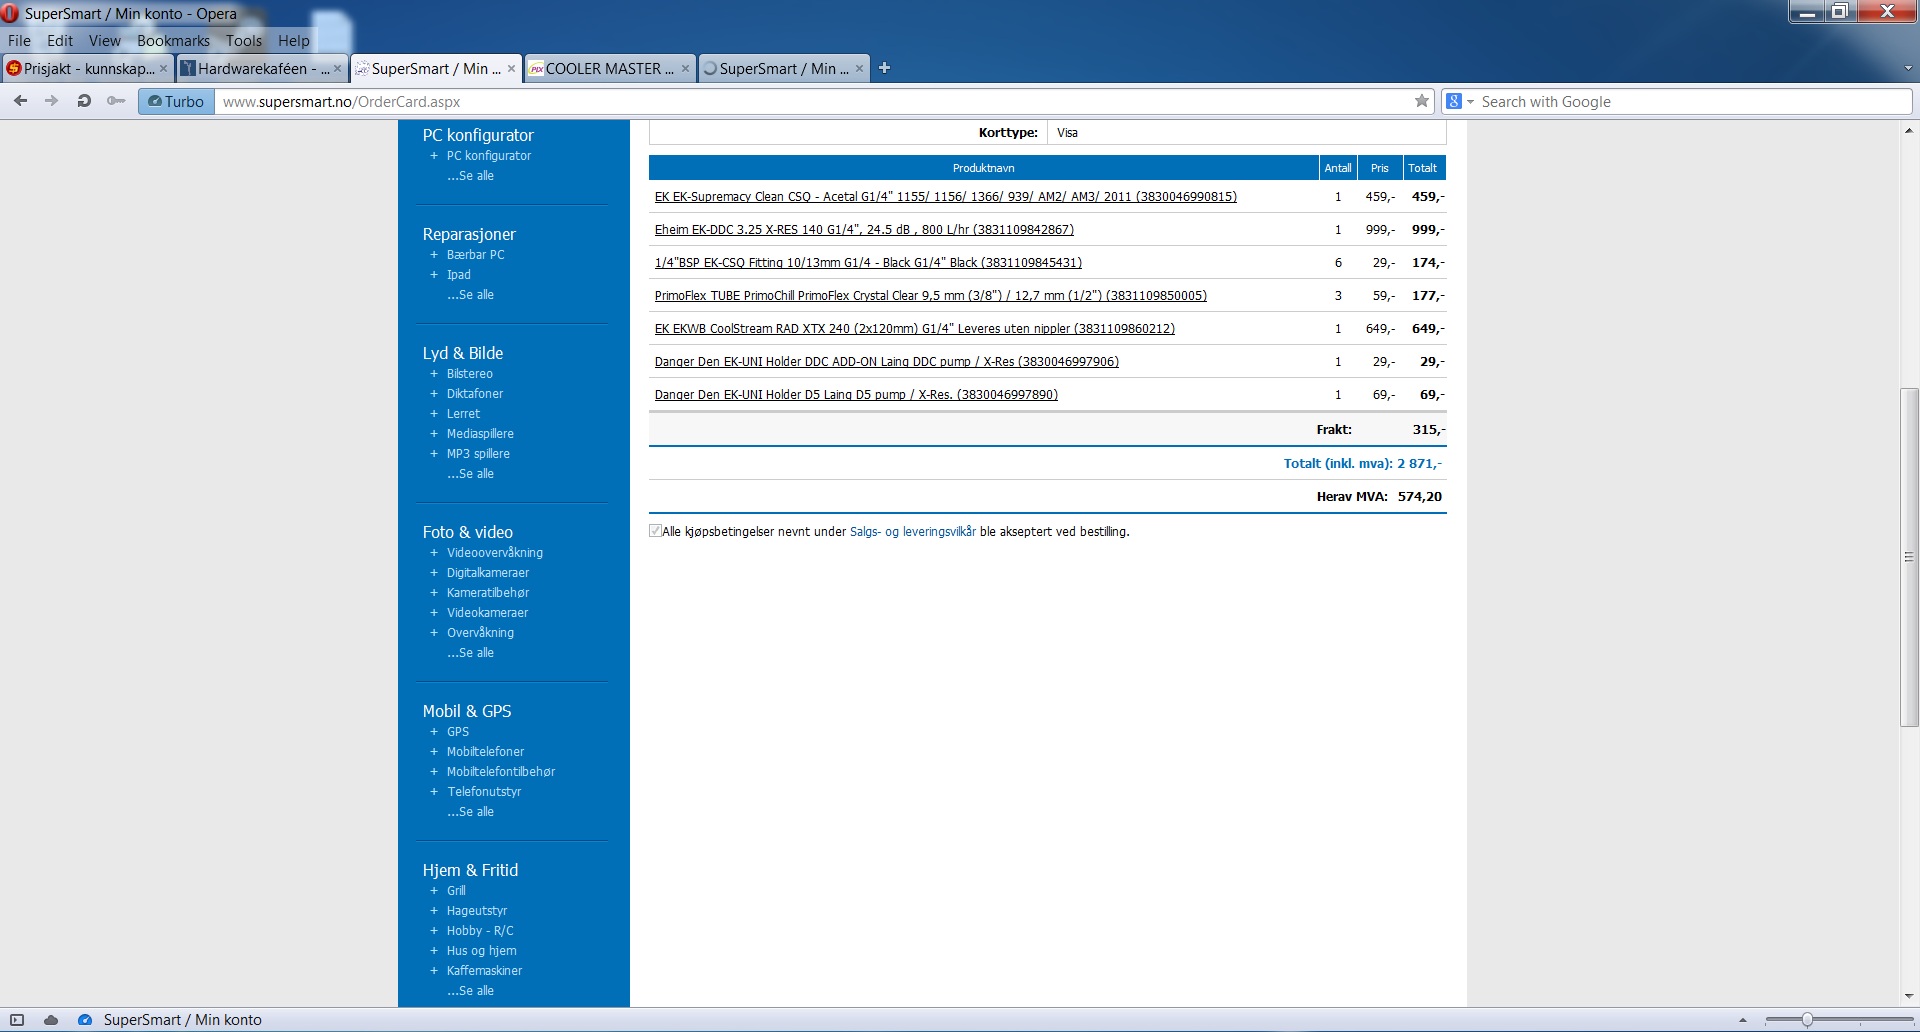Close the COOLER MASTER tab
The image size is (1920, 1032).
coord(685,69)
